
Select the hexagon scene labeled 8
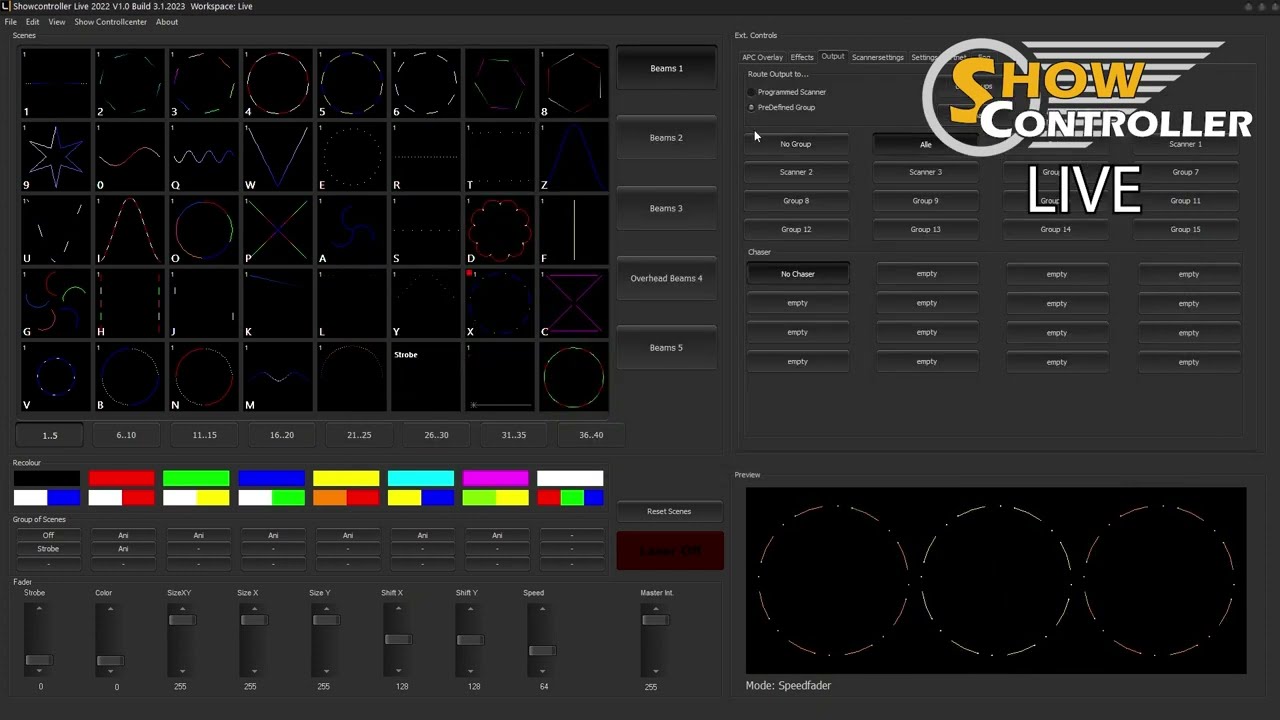[573, 83]
